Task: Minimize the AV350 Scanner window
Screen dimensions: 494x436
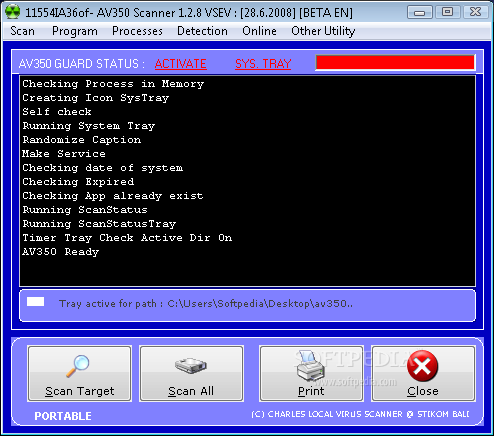Action: [420, 12]
